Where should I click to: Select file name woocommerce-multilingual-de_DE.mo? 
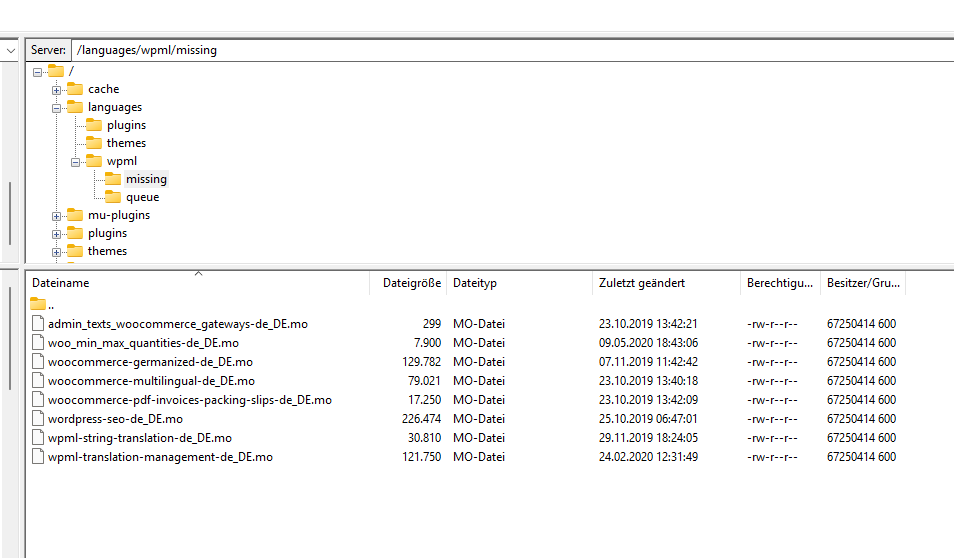151,380
